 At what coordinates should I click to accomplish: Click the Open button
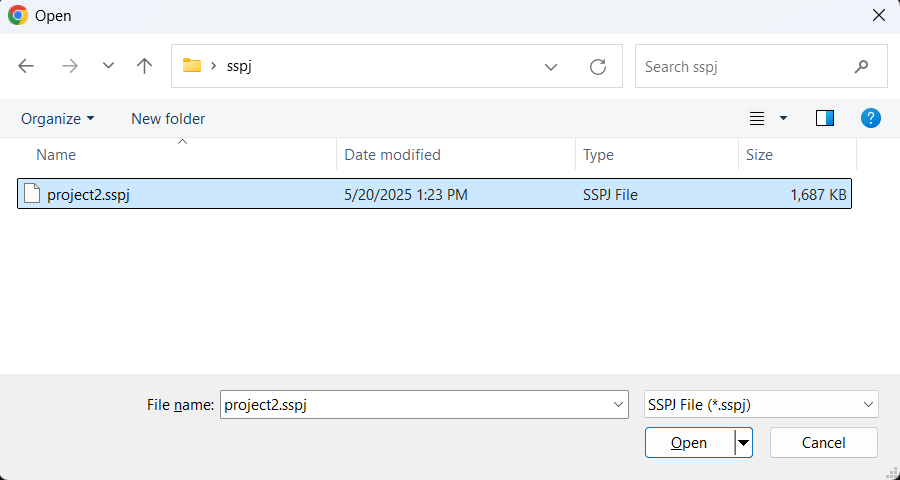[689, 443]
